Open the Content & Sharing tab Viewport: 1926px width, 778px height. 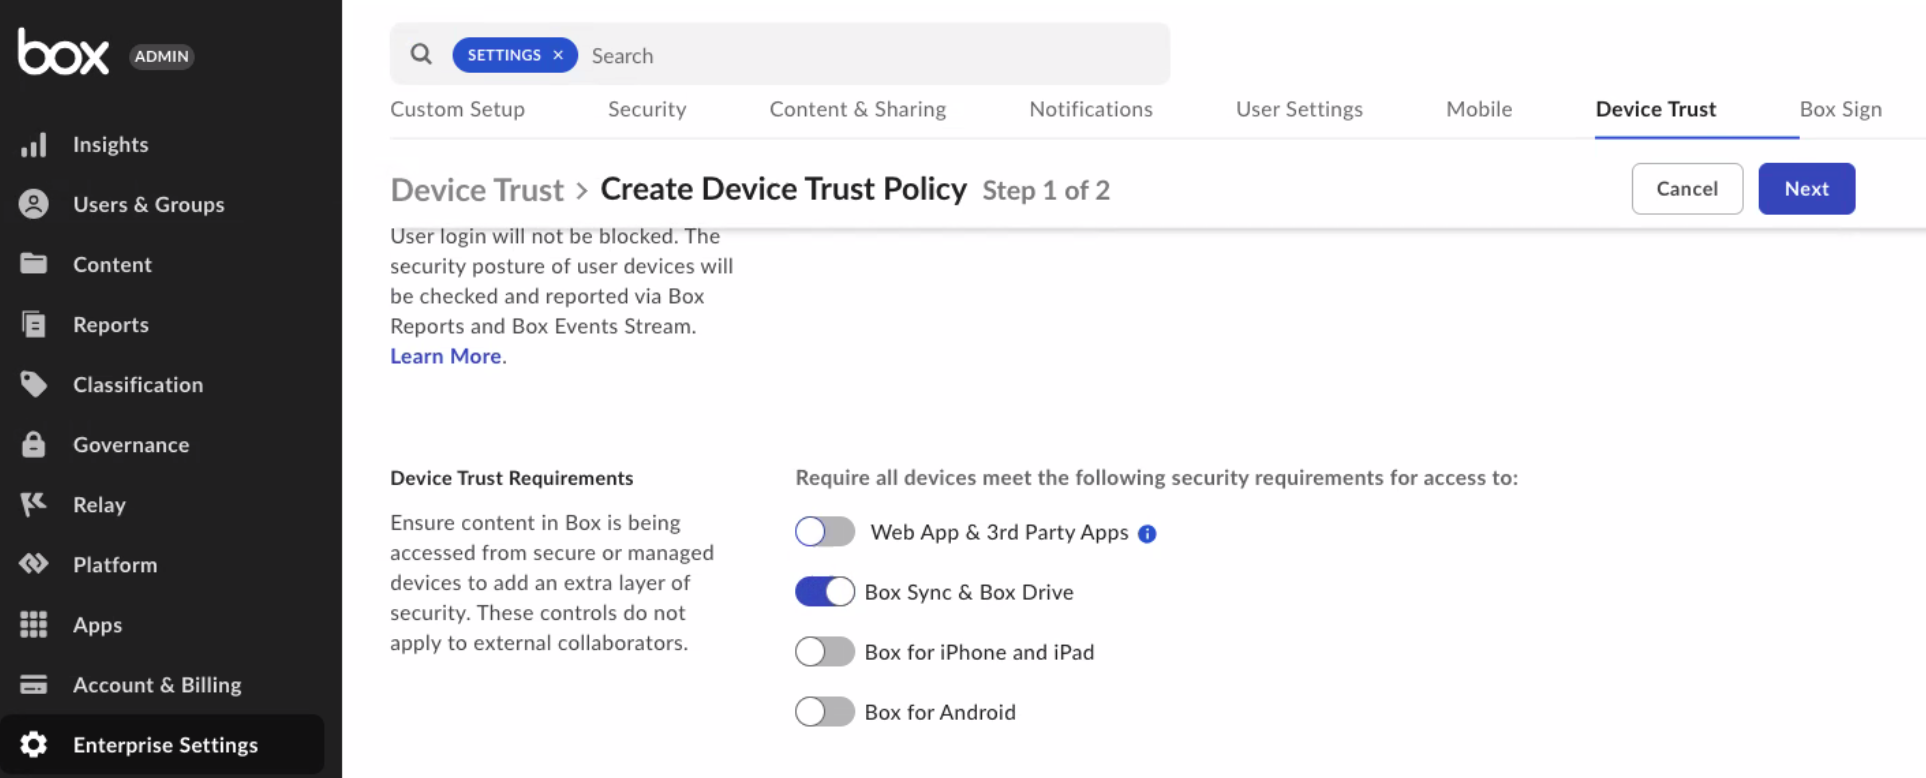857,109
